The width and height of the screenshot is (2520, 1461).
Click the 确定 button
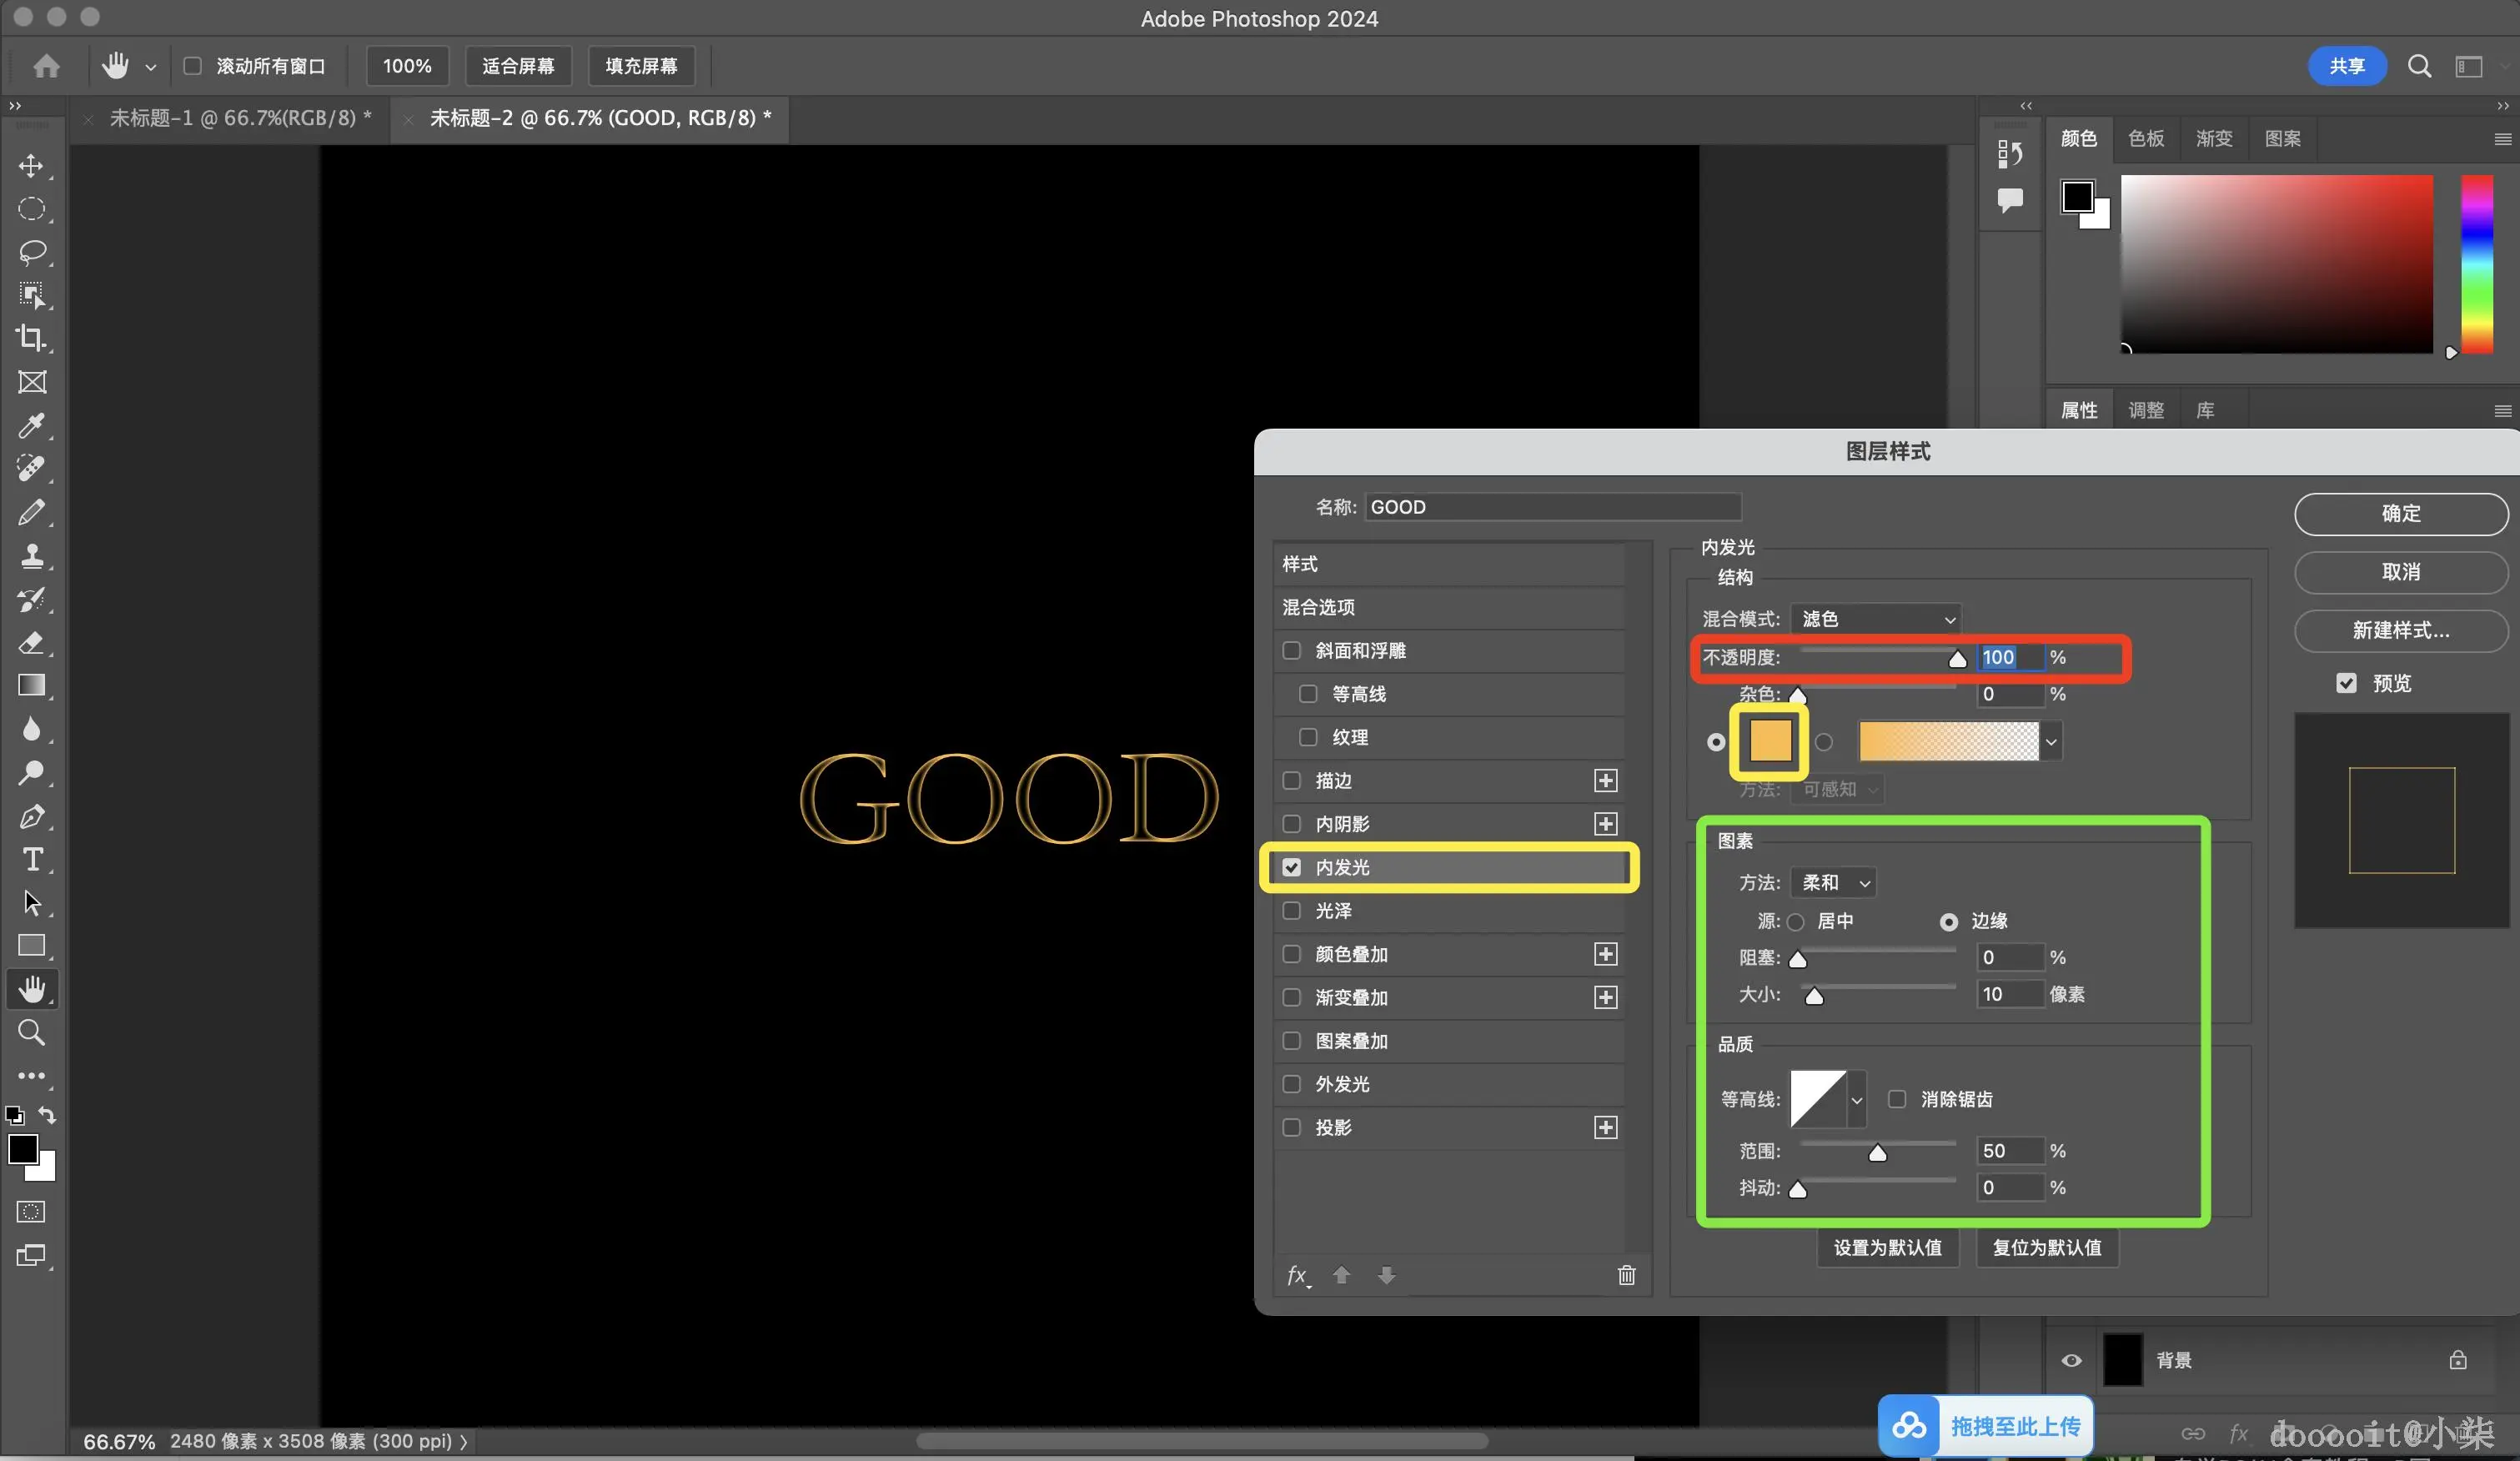2400,514
